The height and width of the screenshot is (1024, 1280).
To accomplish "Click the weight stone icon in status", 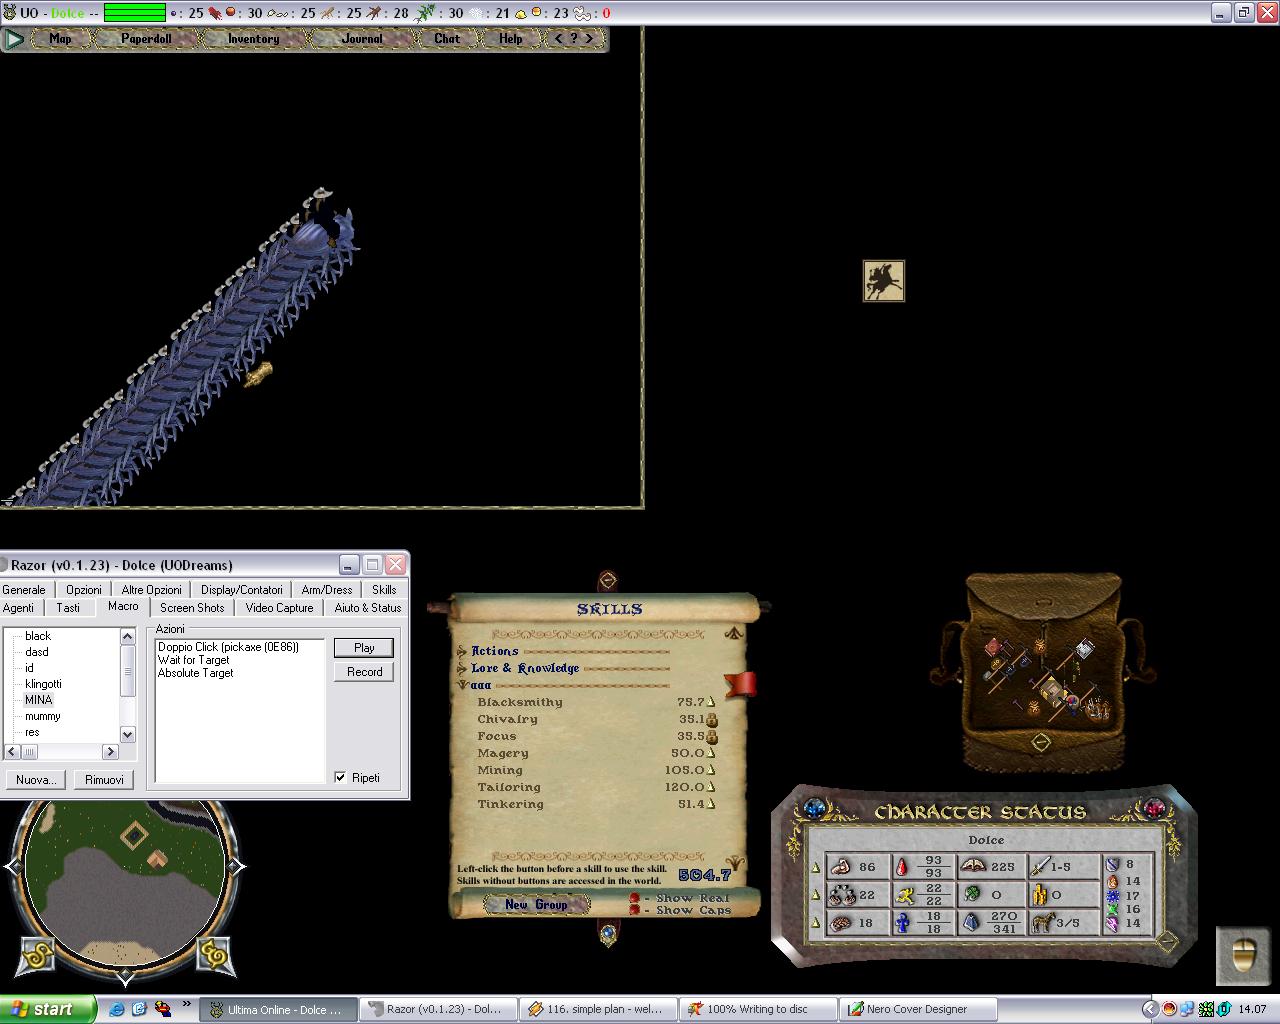I will click(972, 923).
